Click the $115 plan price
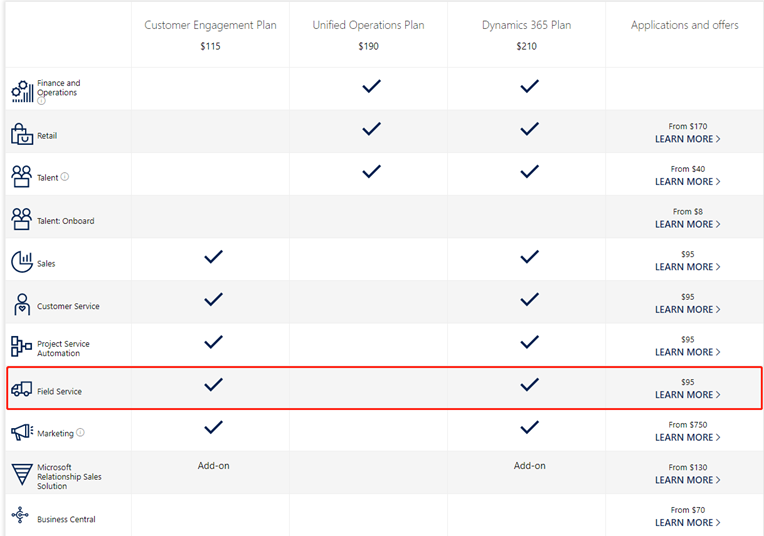The height and width of the screenshot is (536, 764). pyautogui.click(x=210, y=46)
